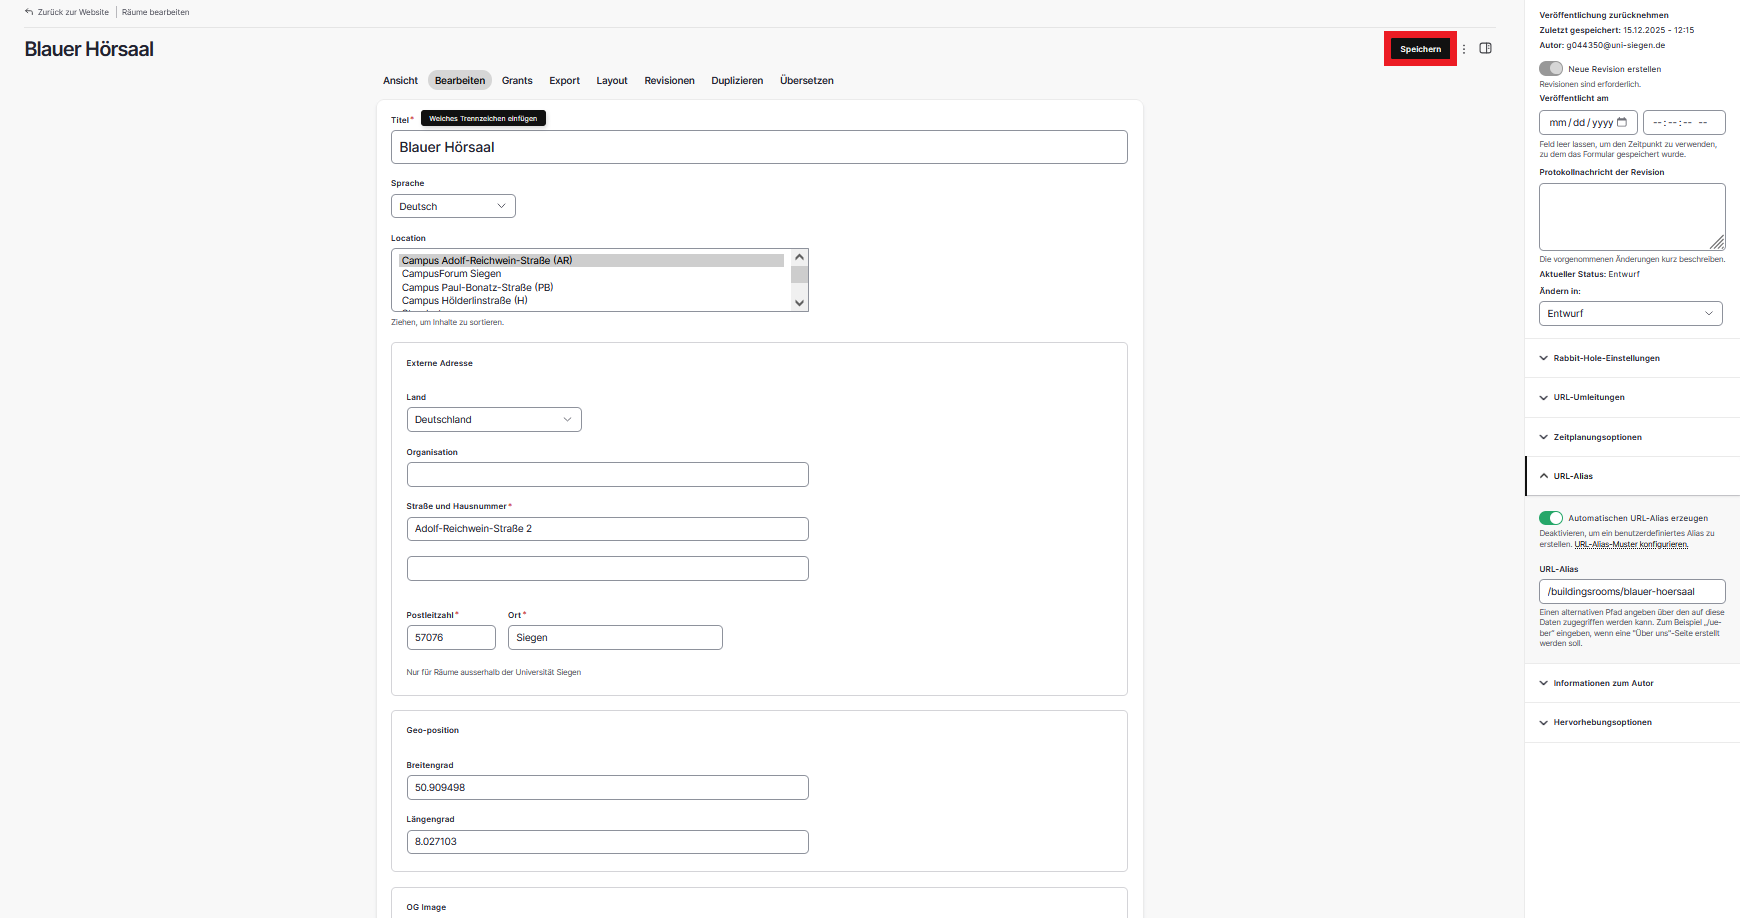This screenshot has height=918, width=1740.
Task: Open the Land dropdown showing Deutschland
Action: tap(494, 420)
